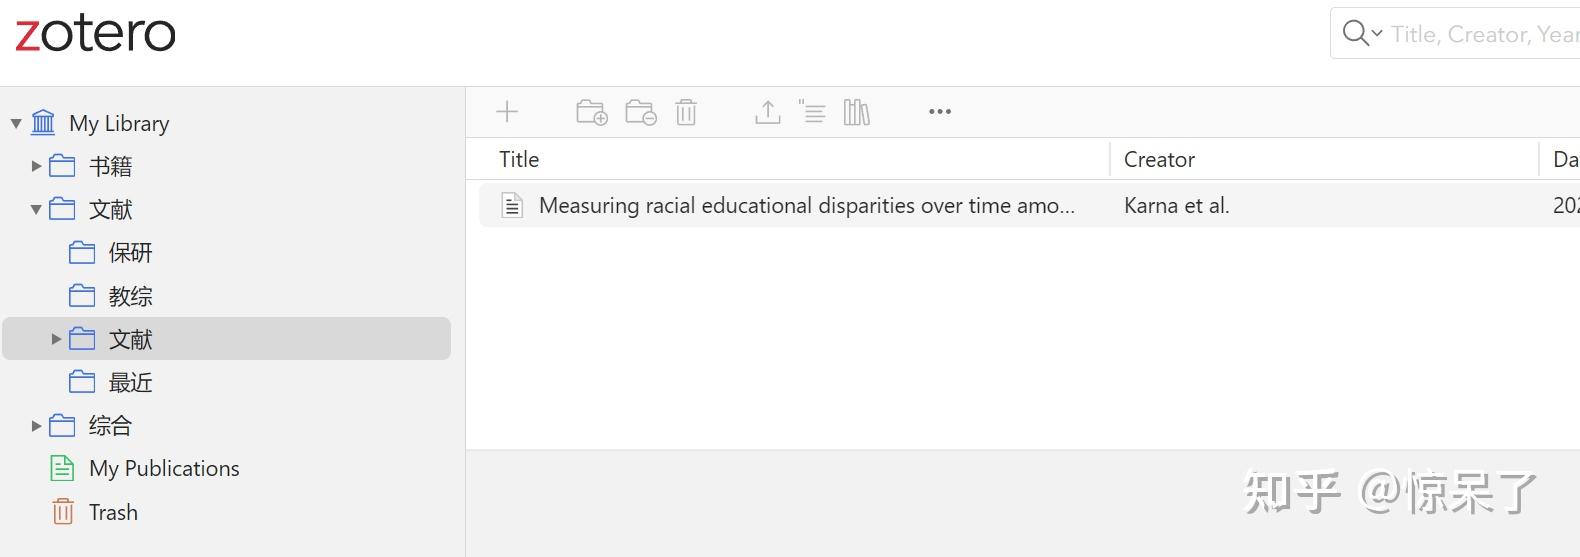Click the toolbar trash icon
Image resolution: width=1580 pixels, height=557 pixels.
686,112
